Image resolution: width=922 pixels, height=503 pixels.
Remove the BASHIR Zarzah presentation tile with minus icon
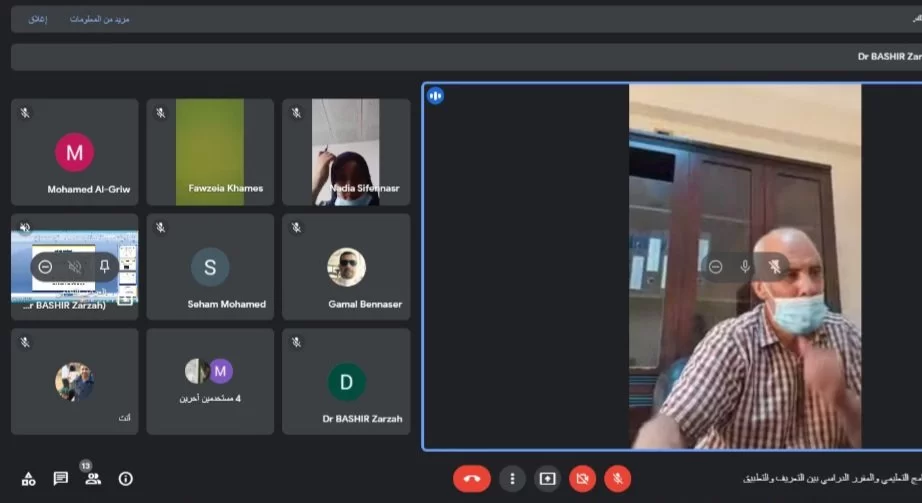45,267
